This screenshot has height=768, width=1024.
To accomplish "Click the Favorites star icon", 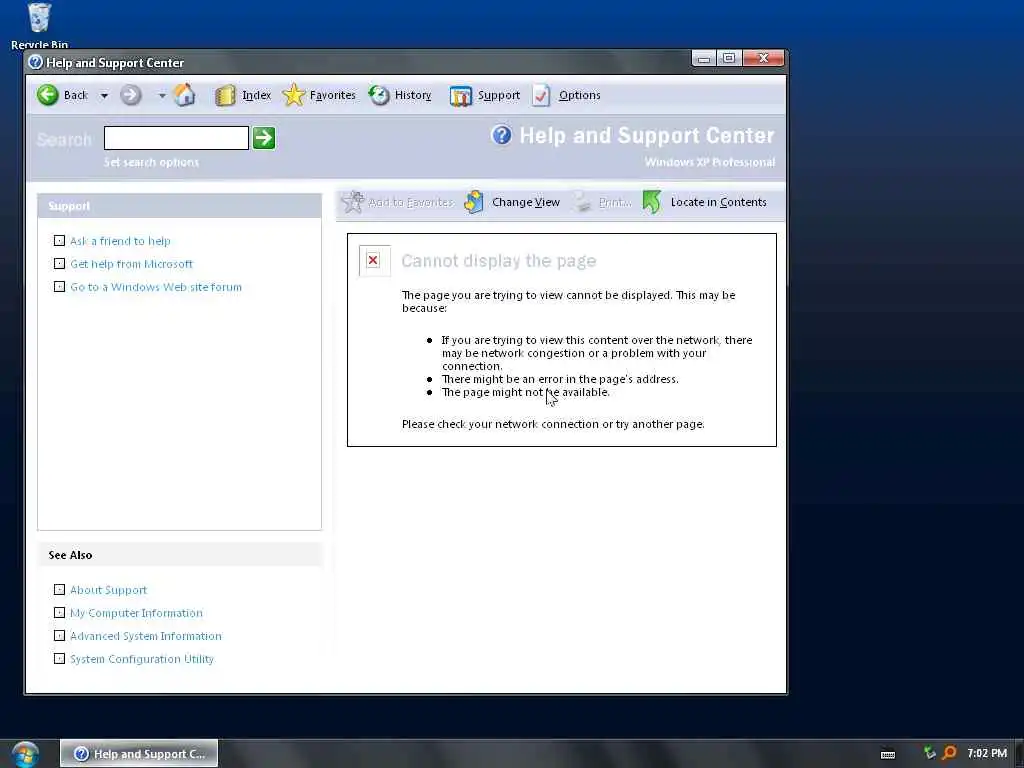I will click(x=294, y=95).
